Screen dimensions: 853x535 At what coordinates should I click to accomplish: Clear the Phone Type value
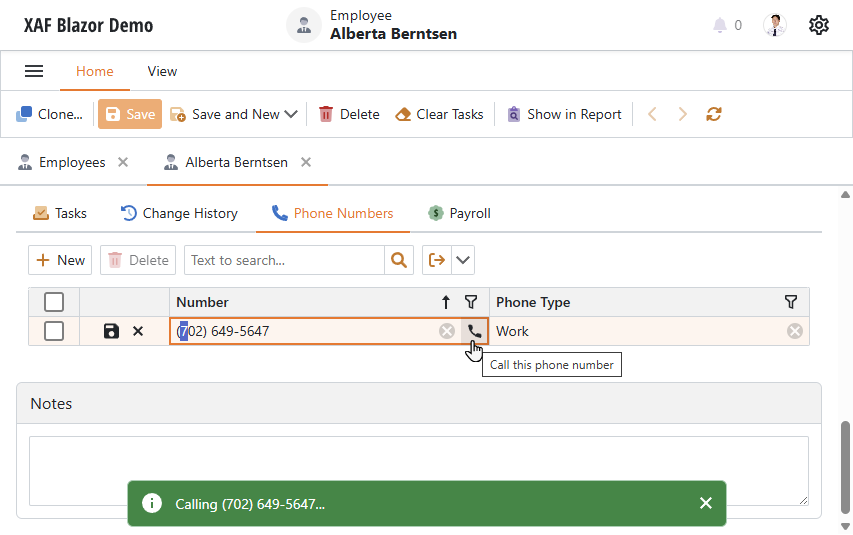coord(795,331)
